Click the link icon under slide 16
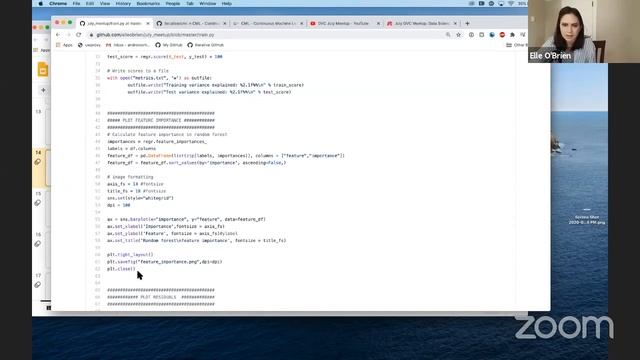 tap(38, 244)
